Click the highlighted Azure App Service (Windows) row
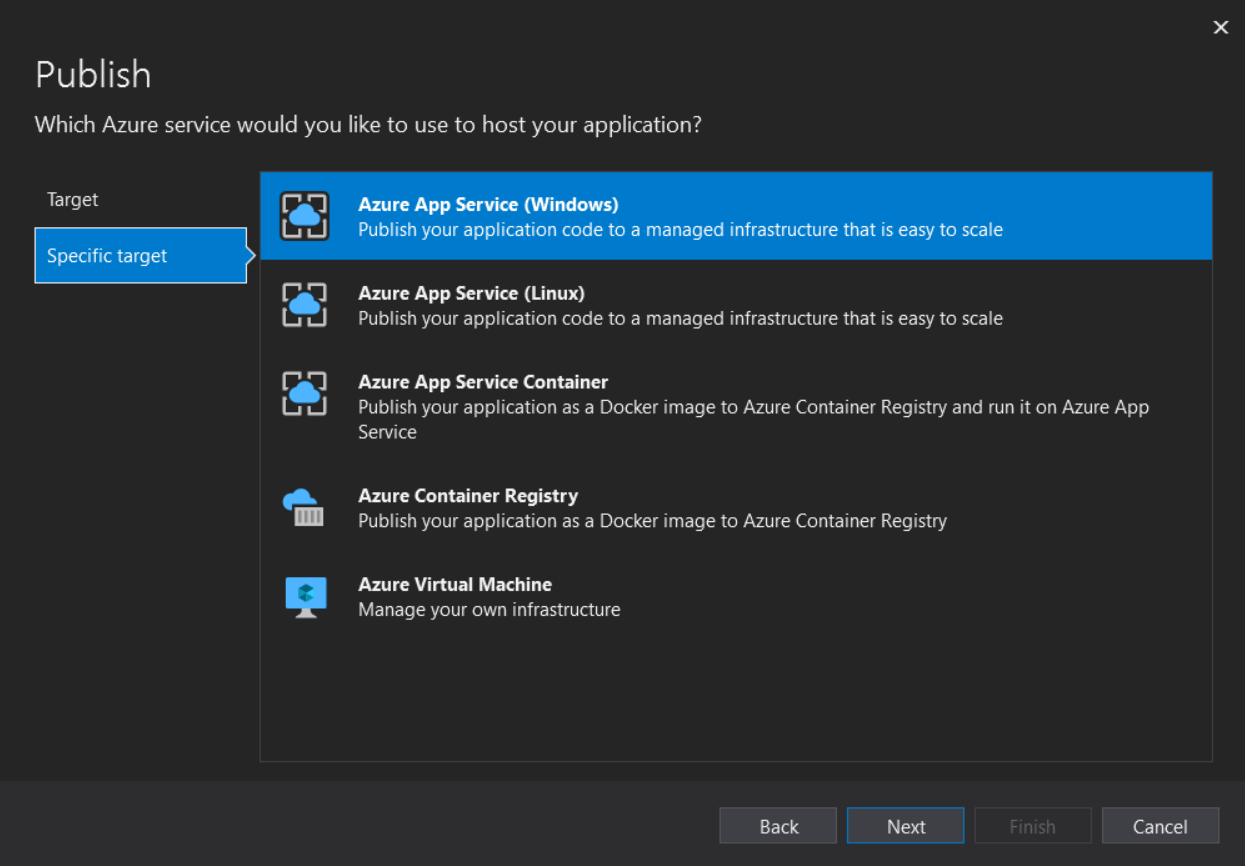 [700, 215]
